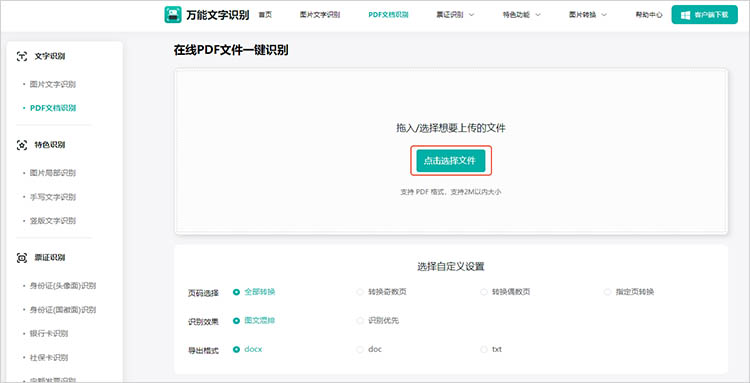Select 身份证(头像面)识别 in sidebar
The width and height of the screenshot is (750, 383).
[x=63, y=286]
